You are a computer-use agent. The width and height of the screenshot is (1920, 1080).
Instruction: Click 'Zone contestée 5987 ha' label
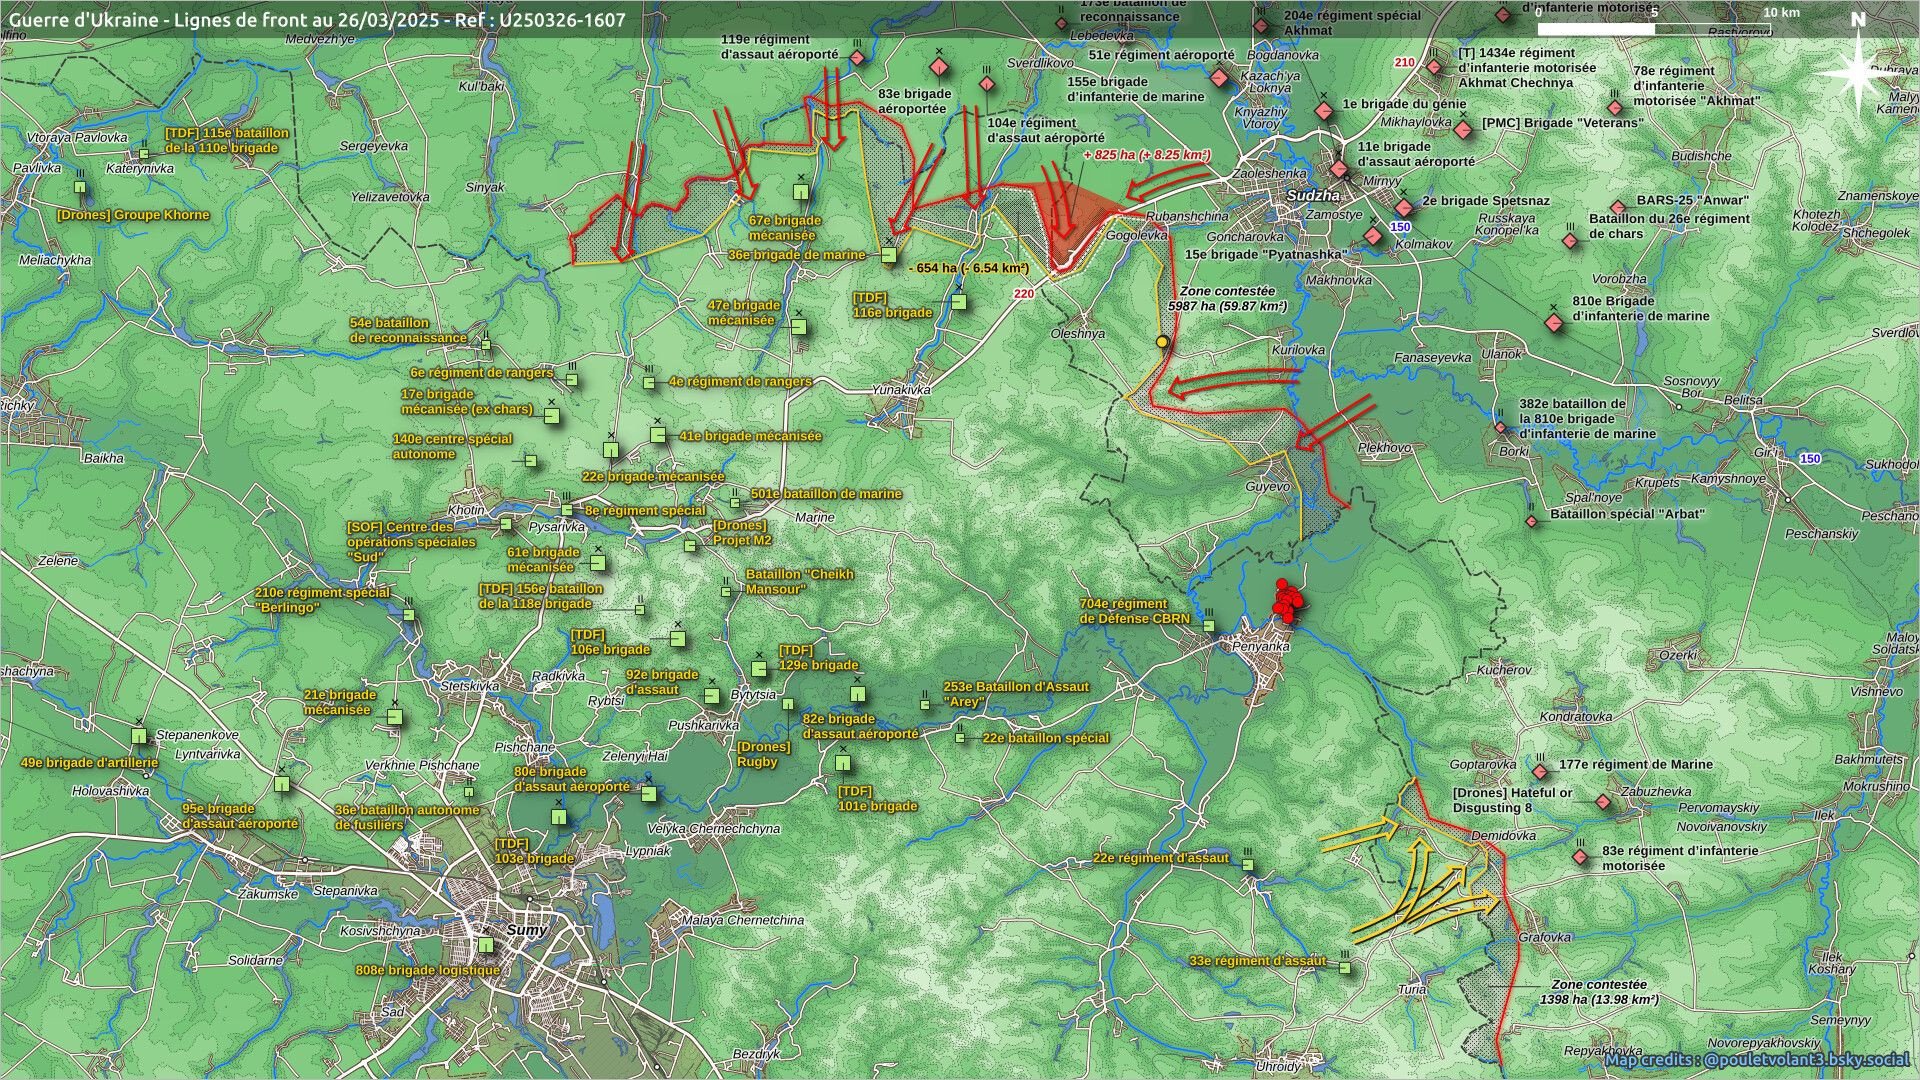click(x=1227, y=299)
